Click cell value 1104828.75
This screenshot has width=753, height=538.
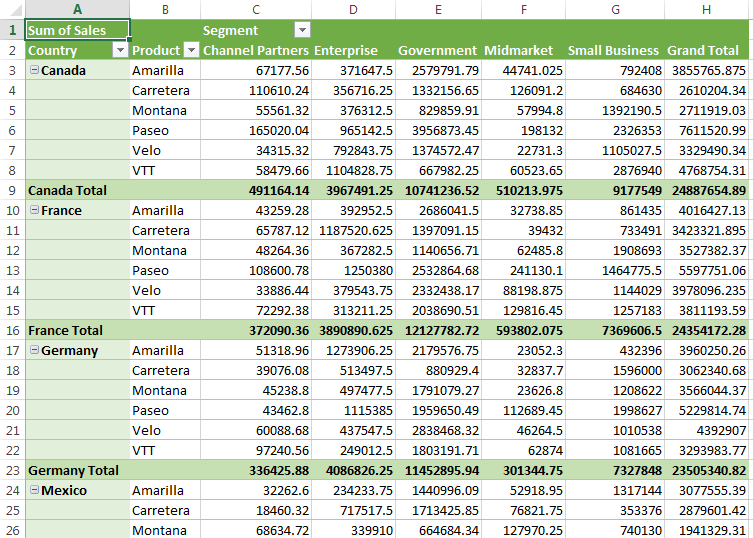(353, 170)
